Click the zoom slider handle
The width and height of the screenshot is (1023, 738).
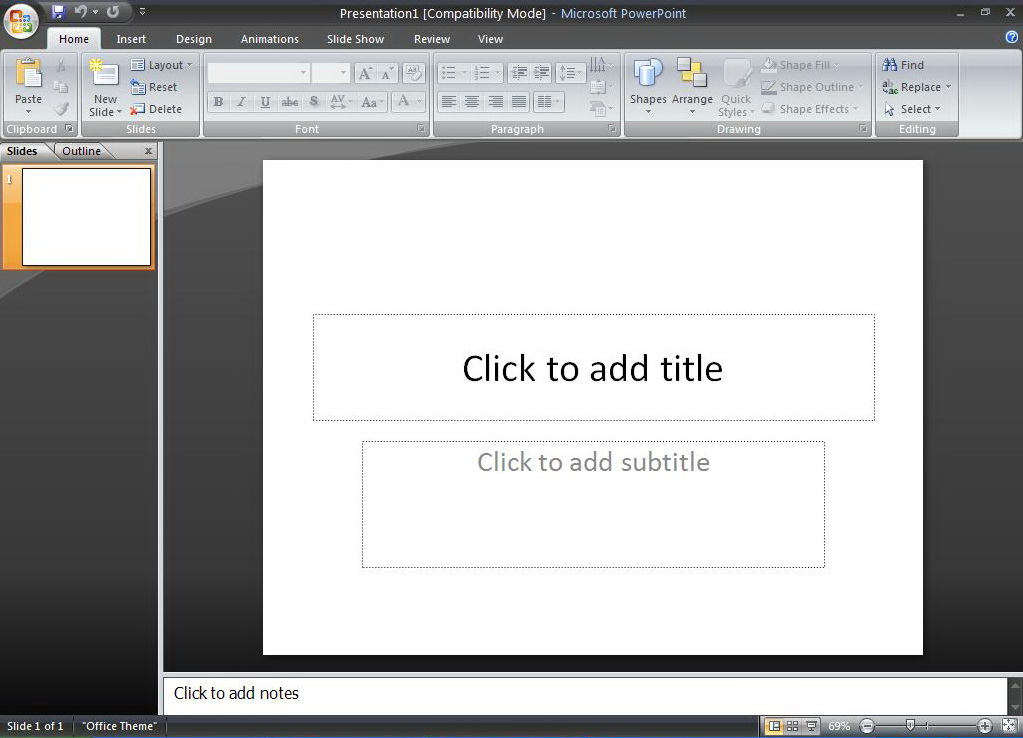click(x=910, y=725)
